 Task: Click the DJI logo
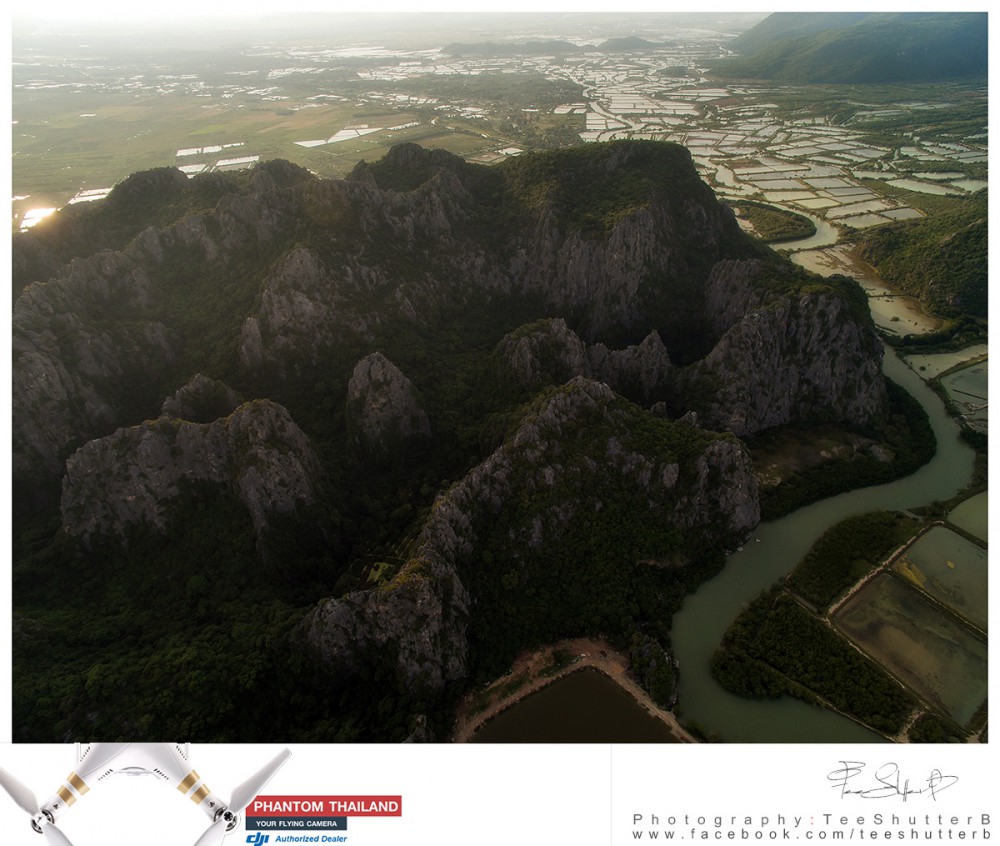(x=258, y=838)
